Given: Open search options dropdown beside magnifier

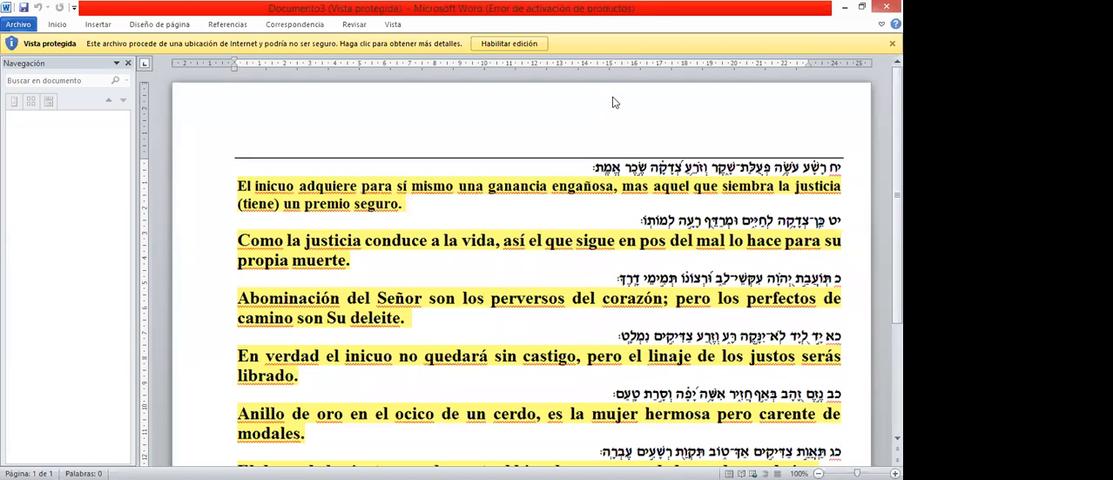Looking at the screenshot, I should 126,81.
